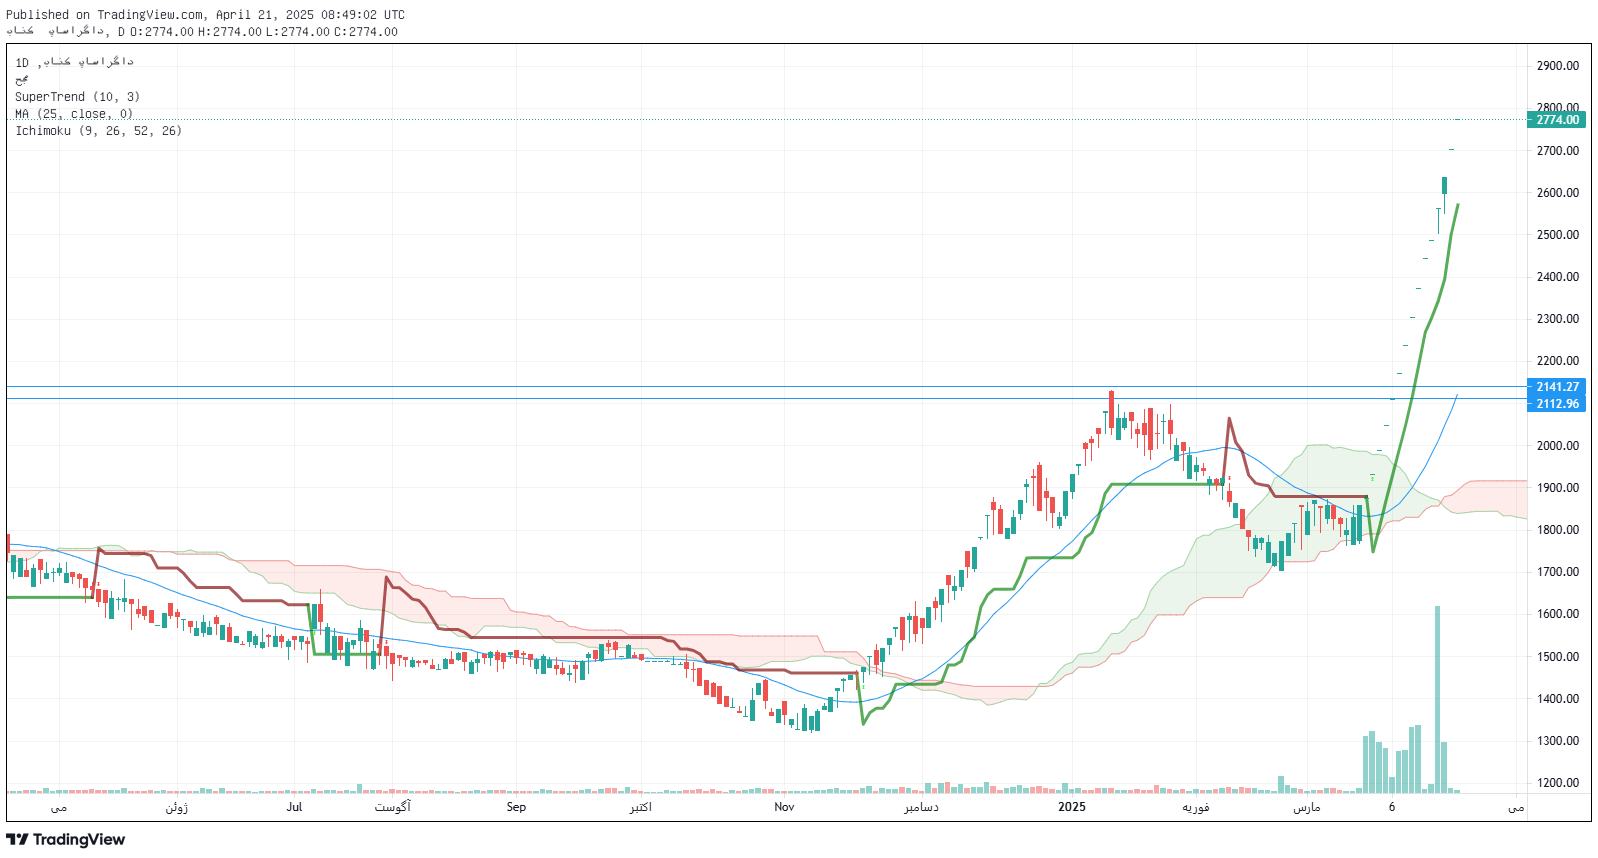The height and width of the screenshot is (858, 1598).
Task: Click the Sep label on time axis
Action: (516, 807)
